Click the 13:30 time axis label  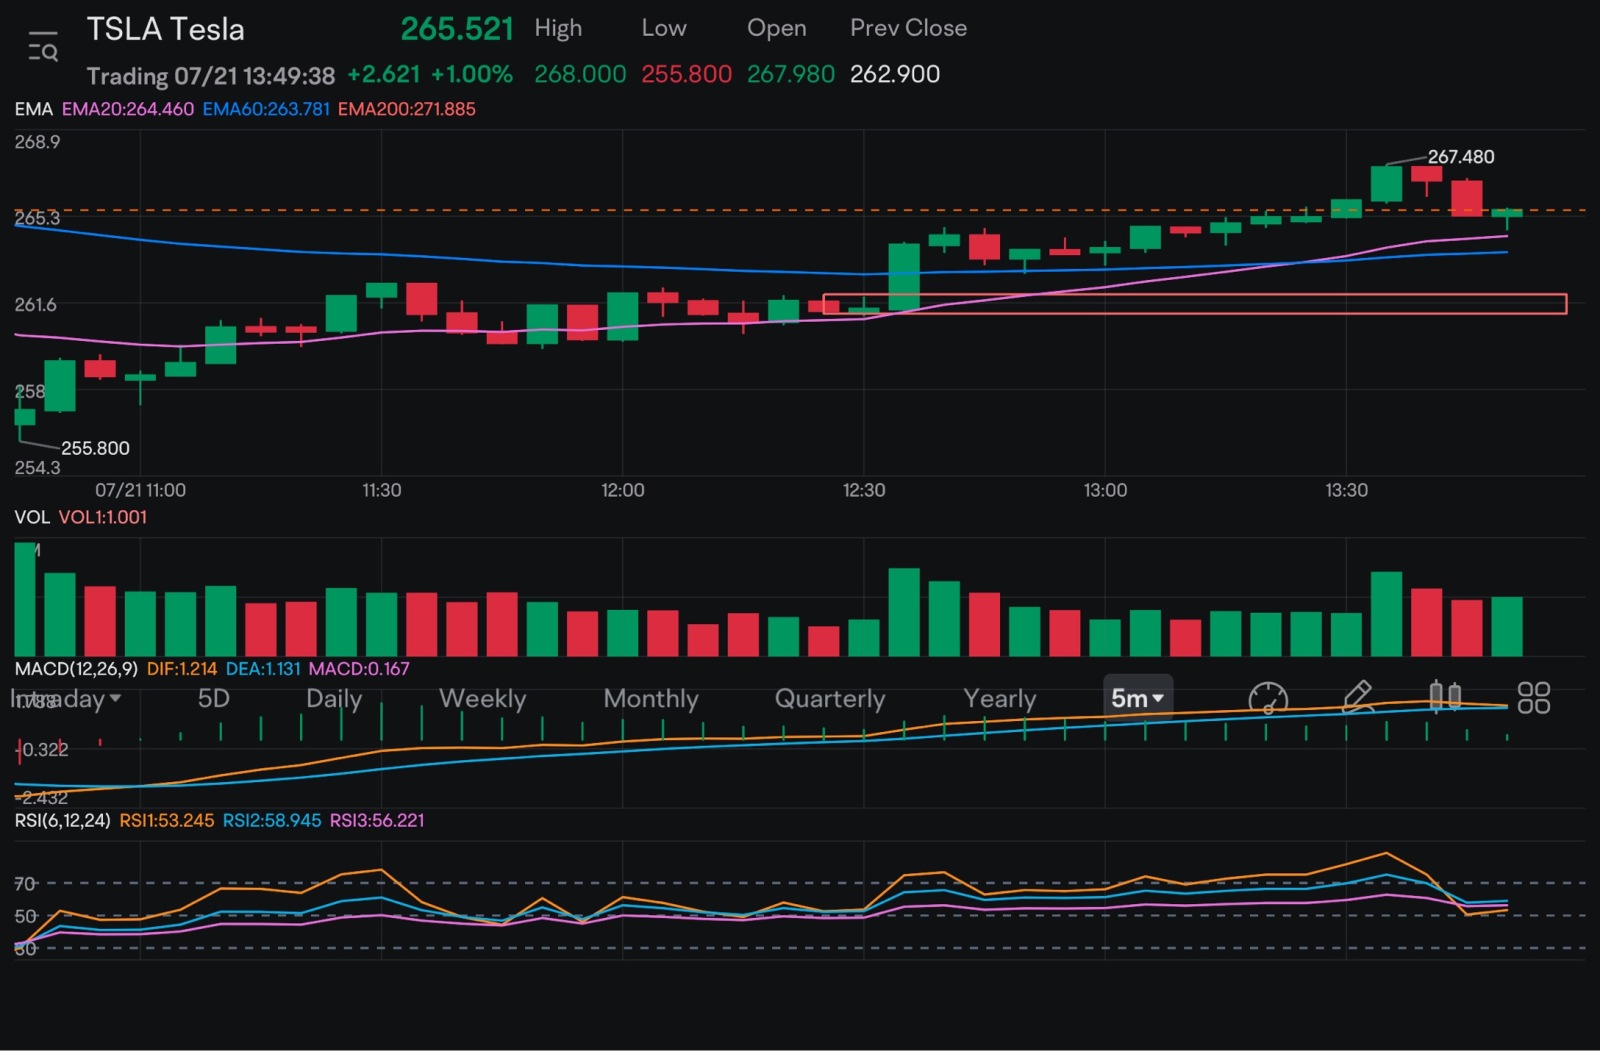click(x=1346, y=490)
